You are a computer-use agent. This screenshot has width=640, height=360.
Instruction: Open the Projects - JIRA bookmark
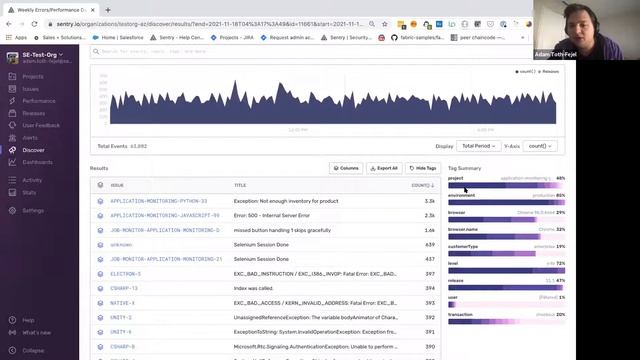point(232,37)
